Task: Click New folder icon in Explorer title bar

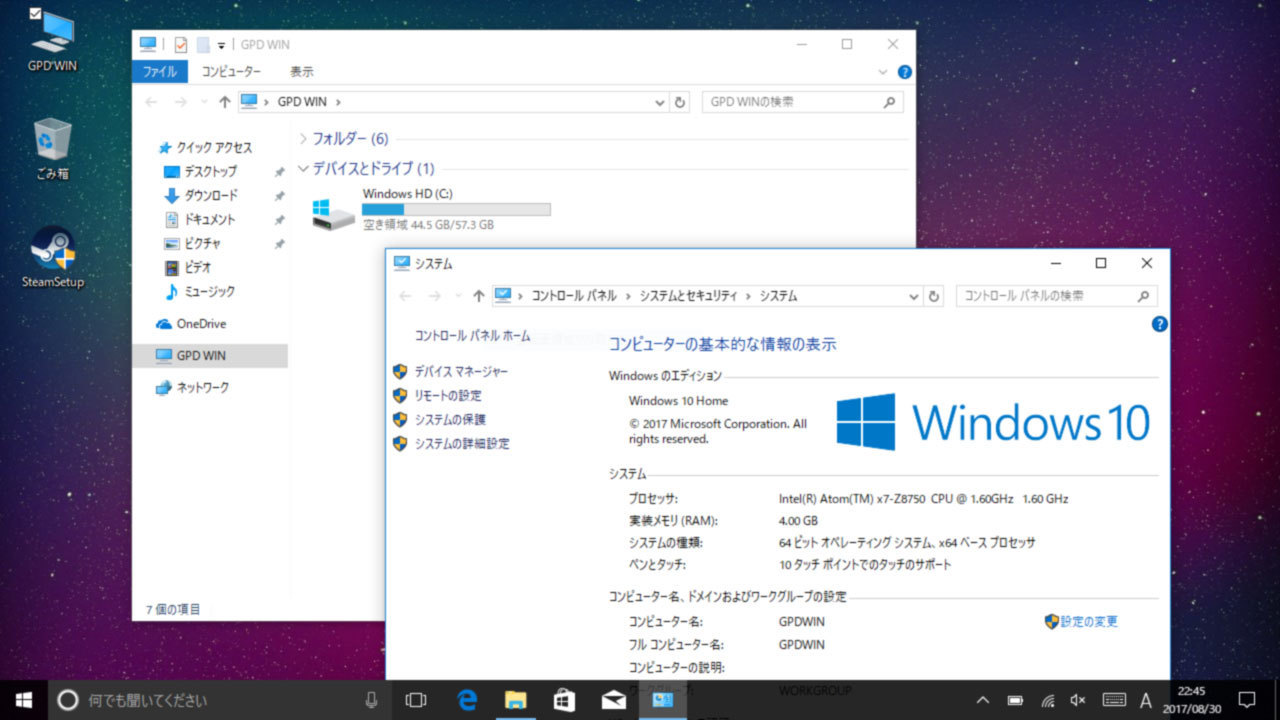Action: 203,44
